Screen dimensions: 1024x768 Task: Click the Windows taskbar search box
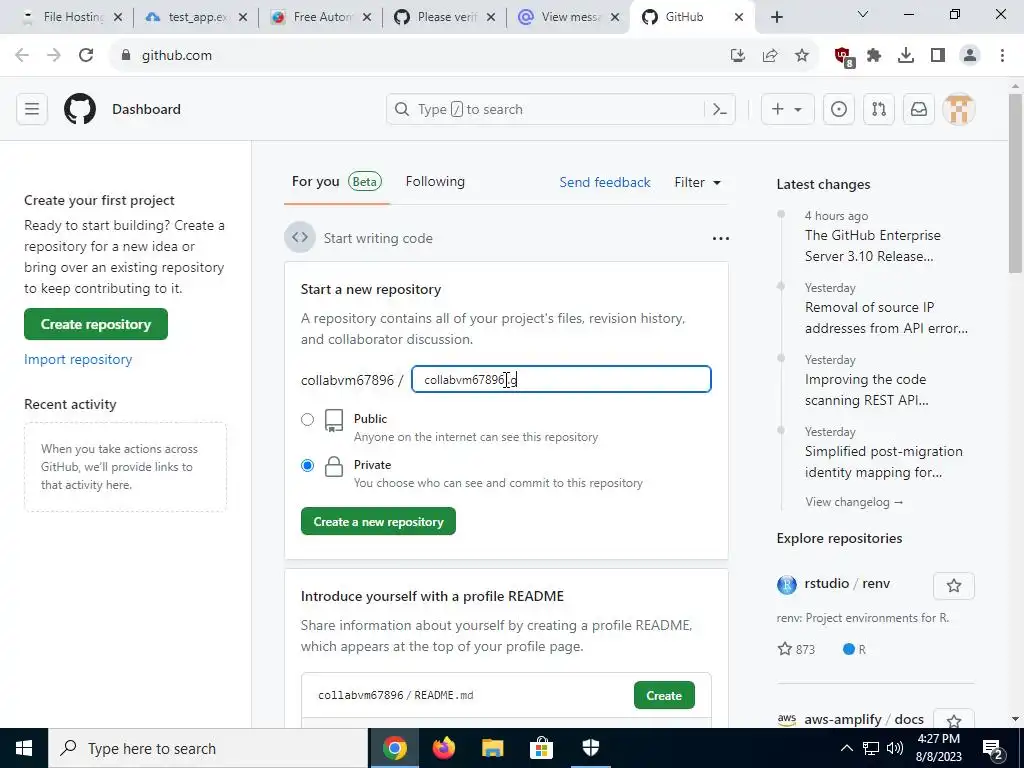[x=208, y=748]
